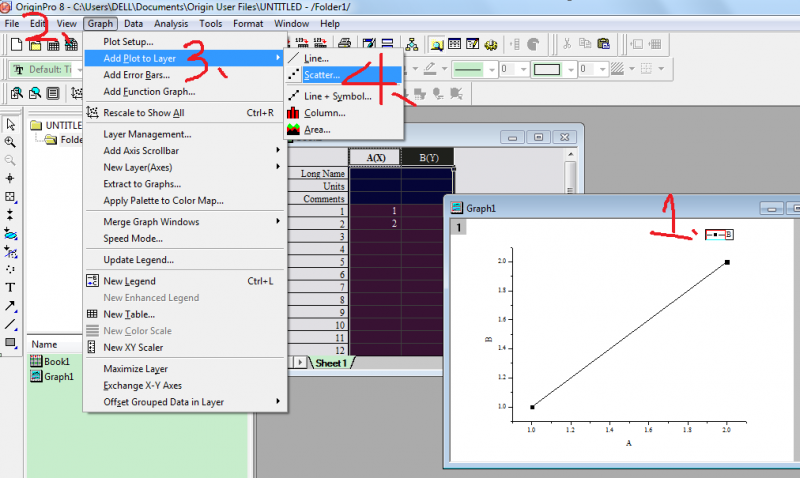Select the Zoom In magnifier tool
The height and width of the screenshot is (478, 800).
(x=10, y=142)
